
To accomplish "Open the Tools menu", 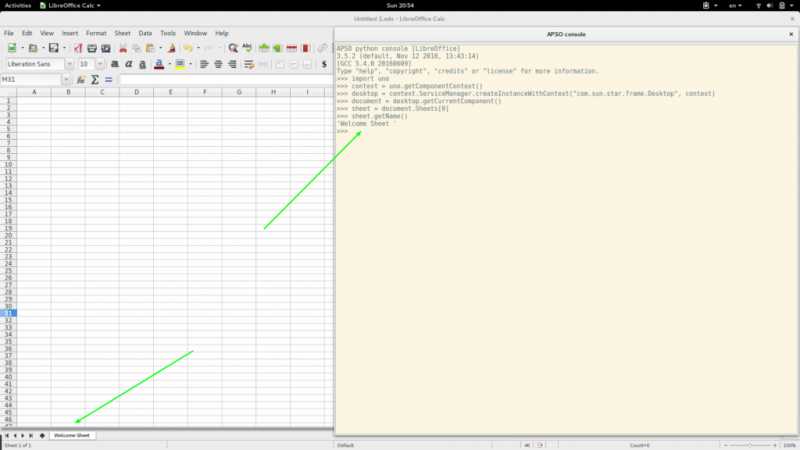I will pyautogui.click(x=168, y=33).
